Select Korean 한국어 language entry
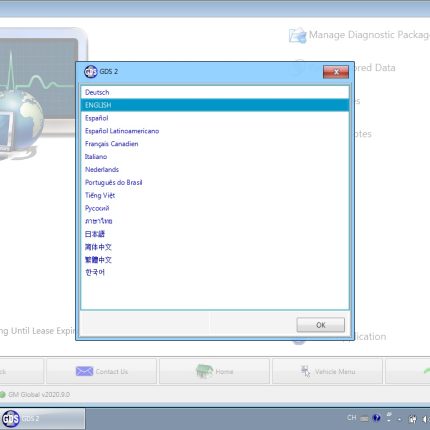430x430 pixels. tap(215, 272)
